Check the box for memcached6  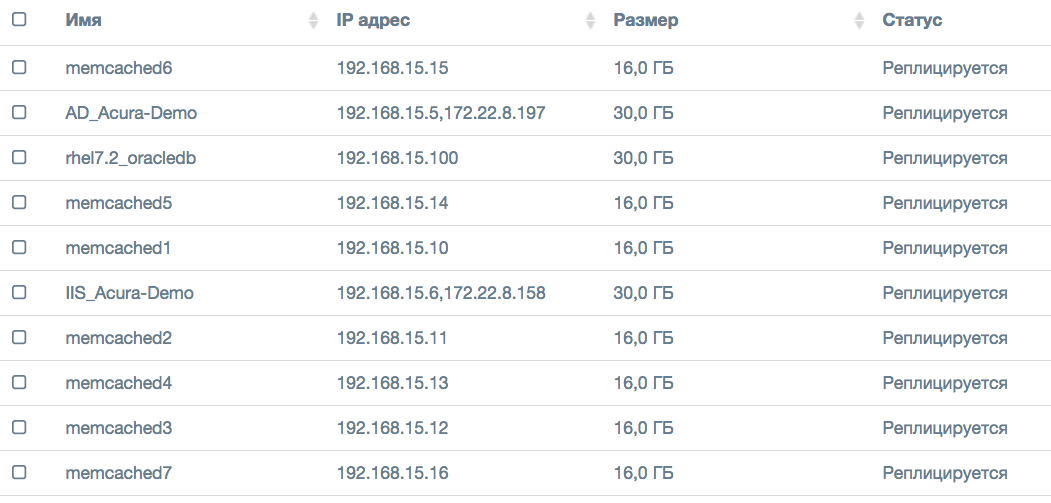(19, 68)
